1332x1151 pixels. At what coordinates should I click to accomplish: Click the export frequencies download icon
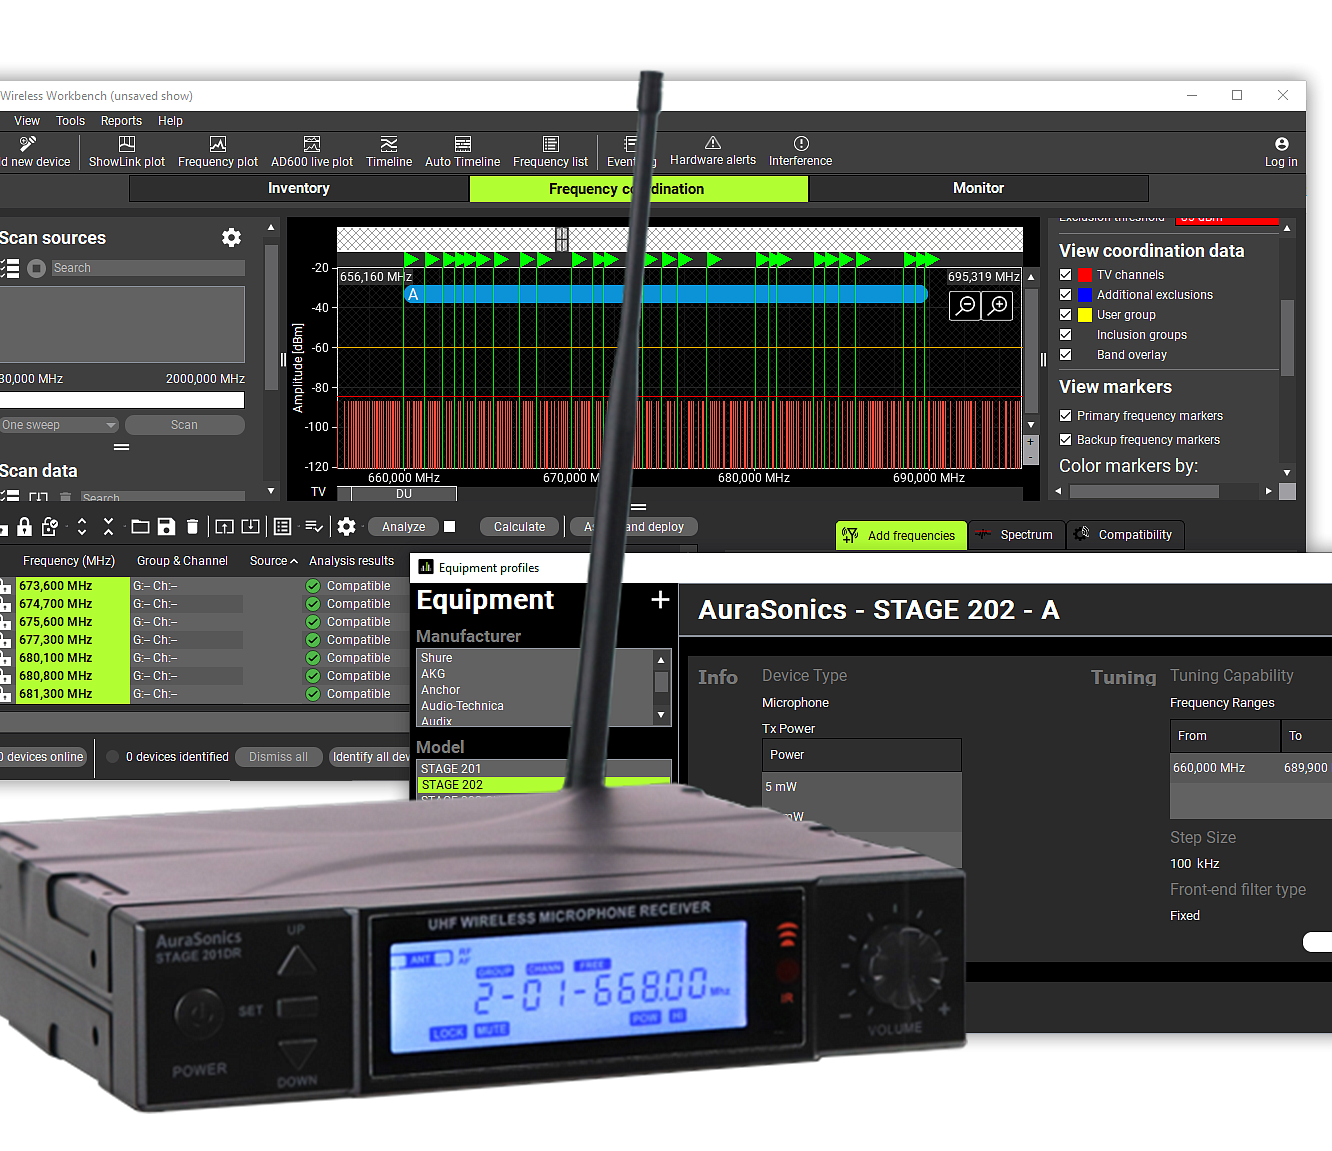pyautogui.click(x=251, y=526)
